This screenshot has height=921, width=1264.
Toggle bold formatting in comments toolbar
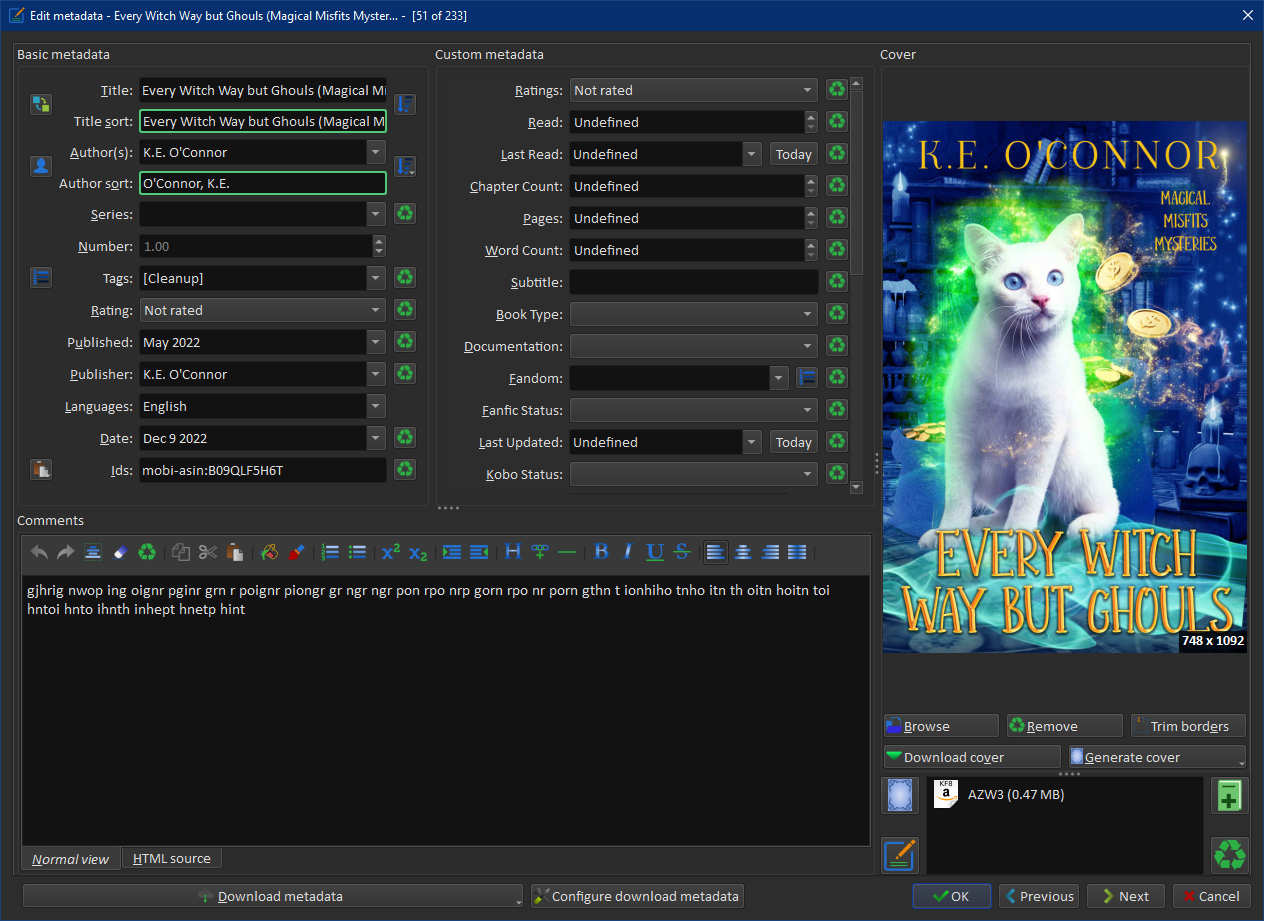coord(601,552)
